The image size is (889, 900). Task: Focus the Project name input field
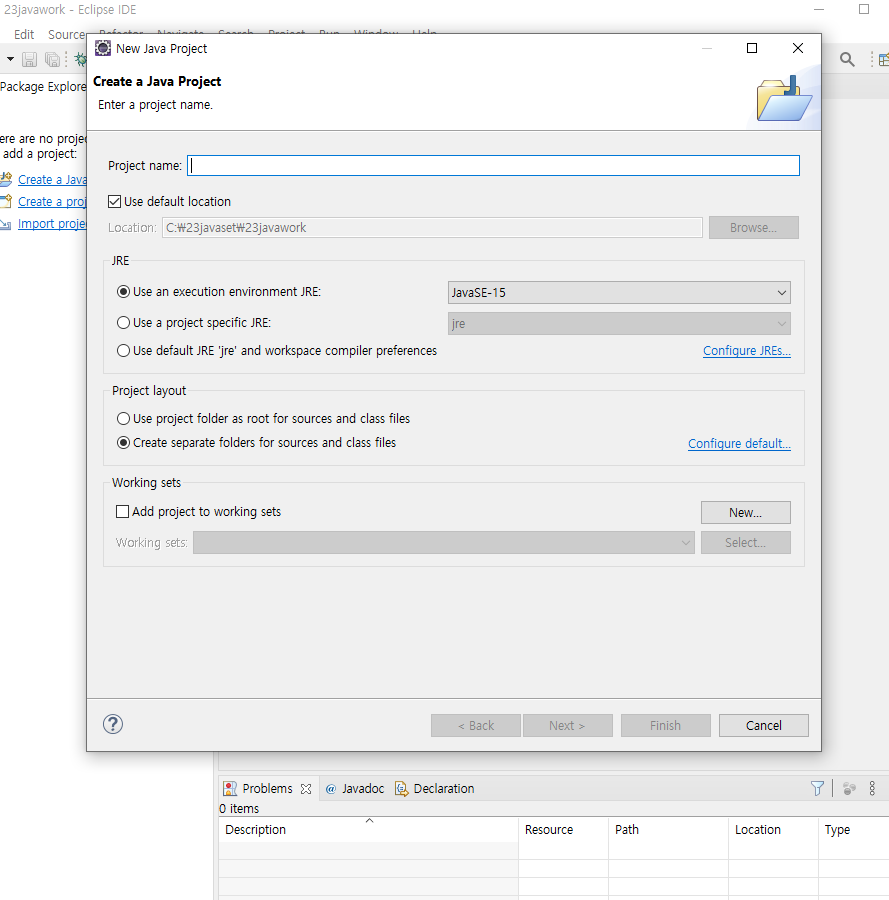[x=494, y=165]
